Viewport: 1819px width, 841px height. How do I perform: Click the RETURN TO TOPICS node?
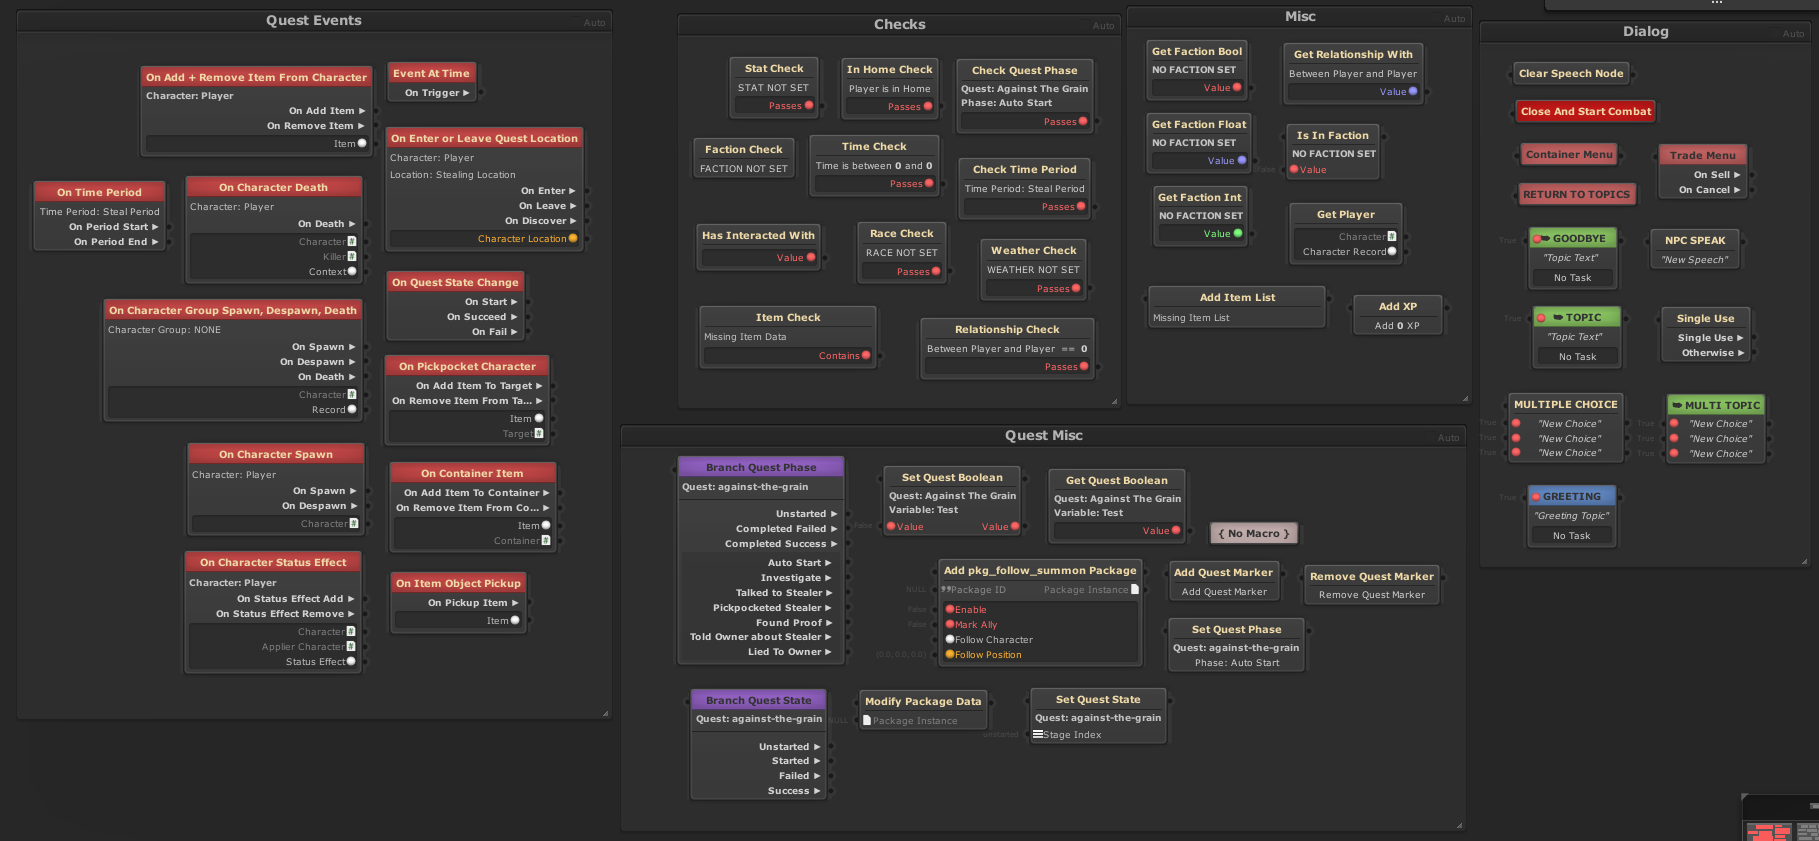pyautogui.click(x=1576, y=195)
